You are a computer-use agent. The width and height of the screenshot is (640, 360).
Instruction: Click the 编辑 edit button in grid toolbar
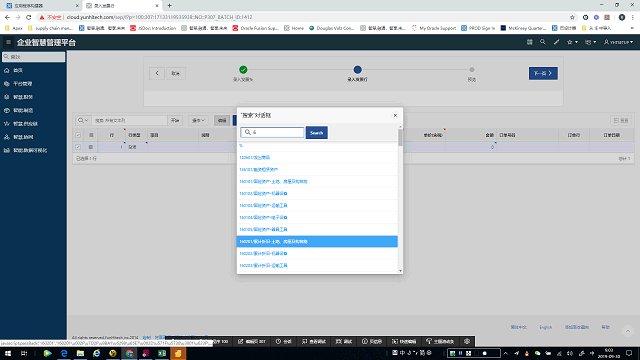[222, 120]
